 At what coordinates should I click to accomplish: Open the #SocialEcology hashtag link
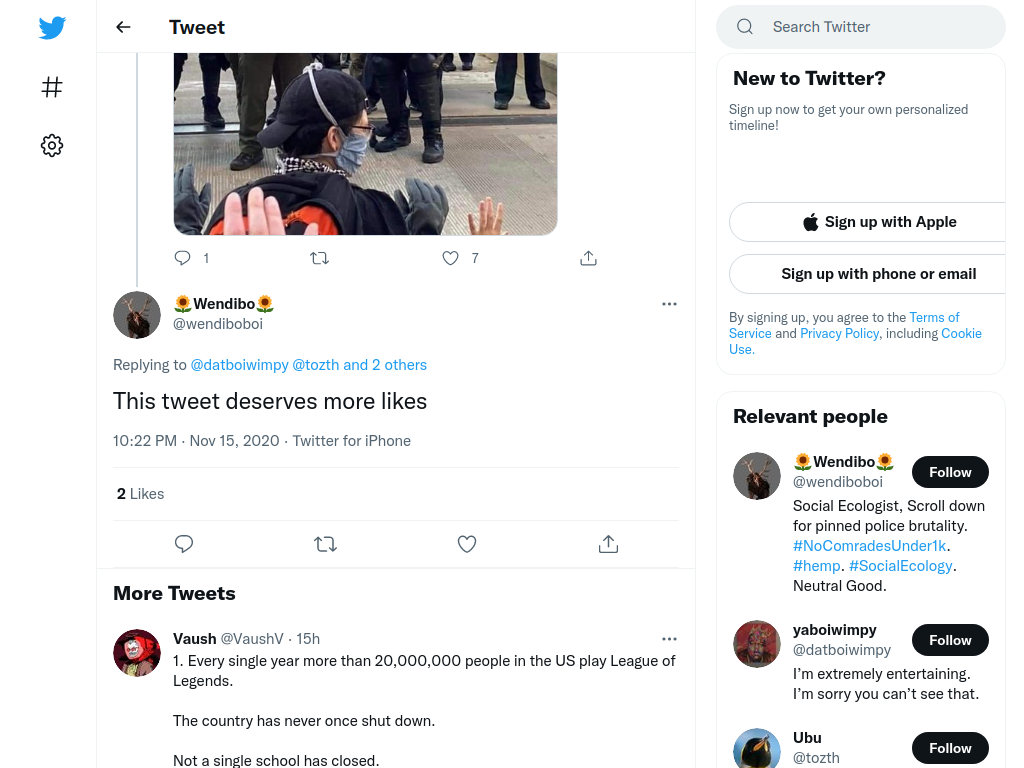[901, 566]
